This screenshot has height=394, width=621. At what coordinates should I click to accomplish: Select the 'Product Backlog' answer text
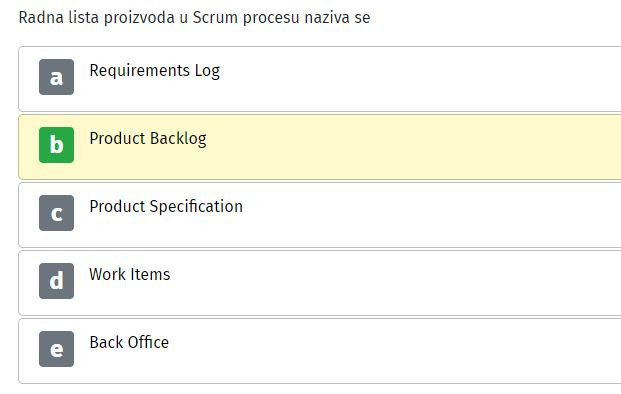coord(148,139)
